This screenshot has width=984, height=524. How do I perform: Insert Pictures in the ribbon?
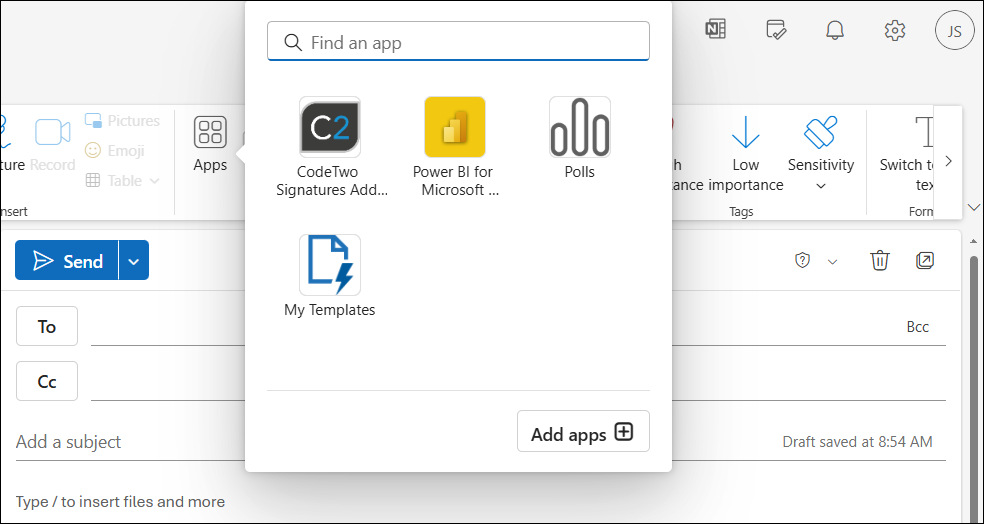tap(122, 120)
